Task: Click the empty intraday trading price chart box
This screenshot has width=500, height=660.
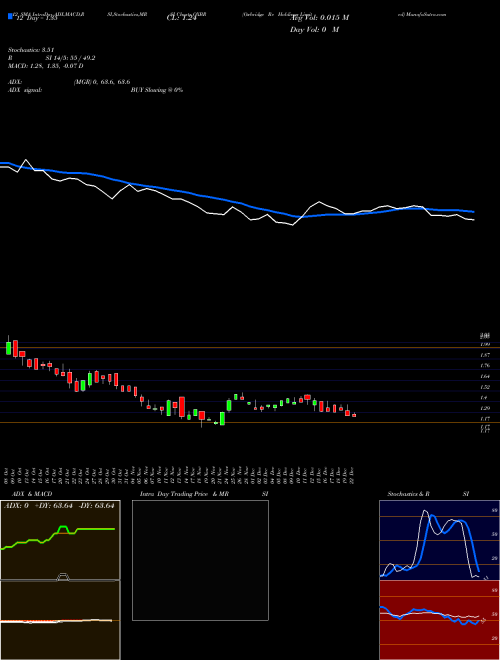Action: pyautogui.click(x=200, y=560)
